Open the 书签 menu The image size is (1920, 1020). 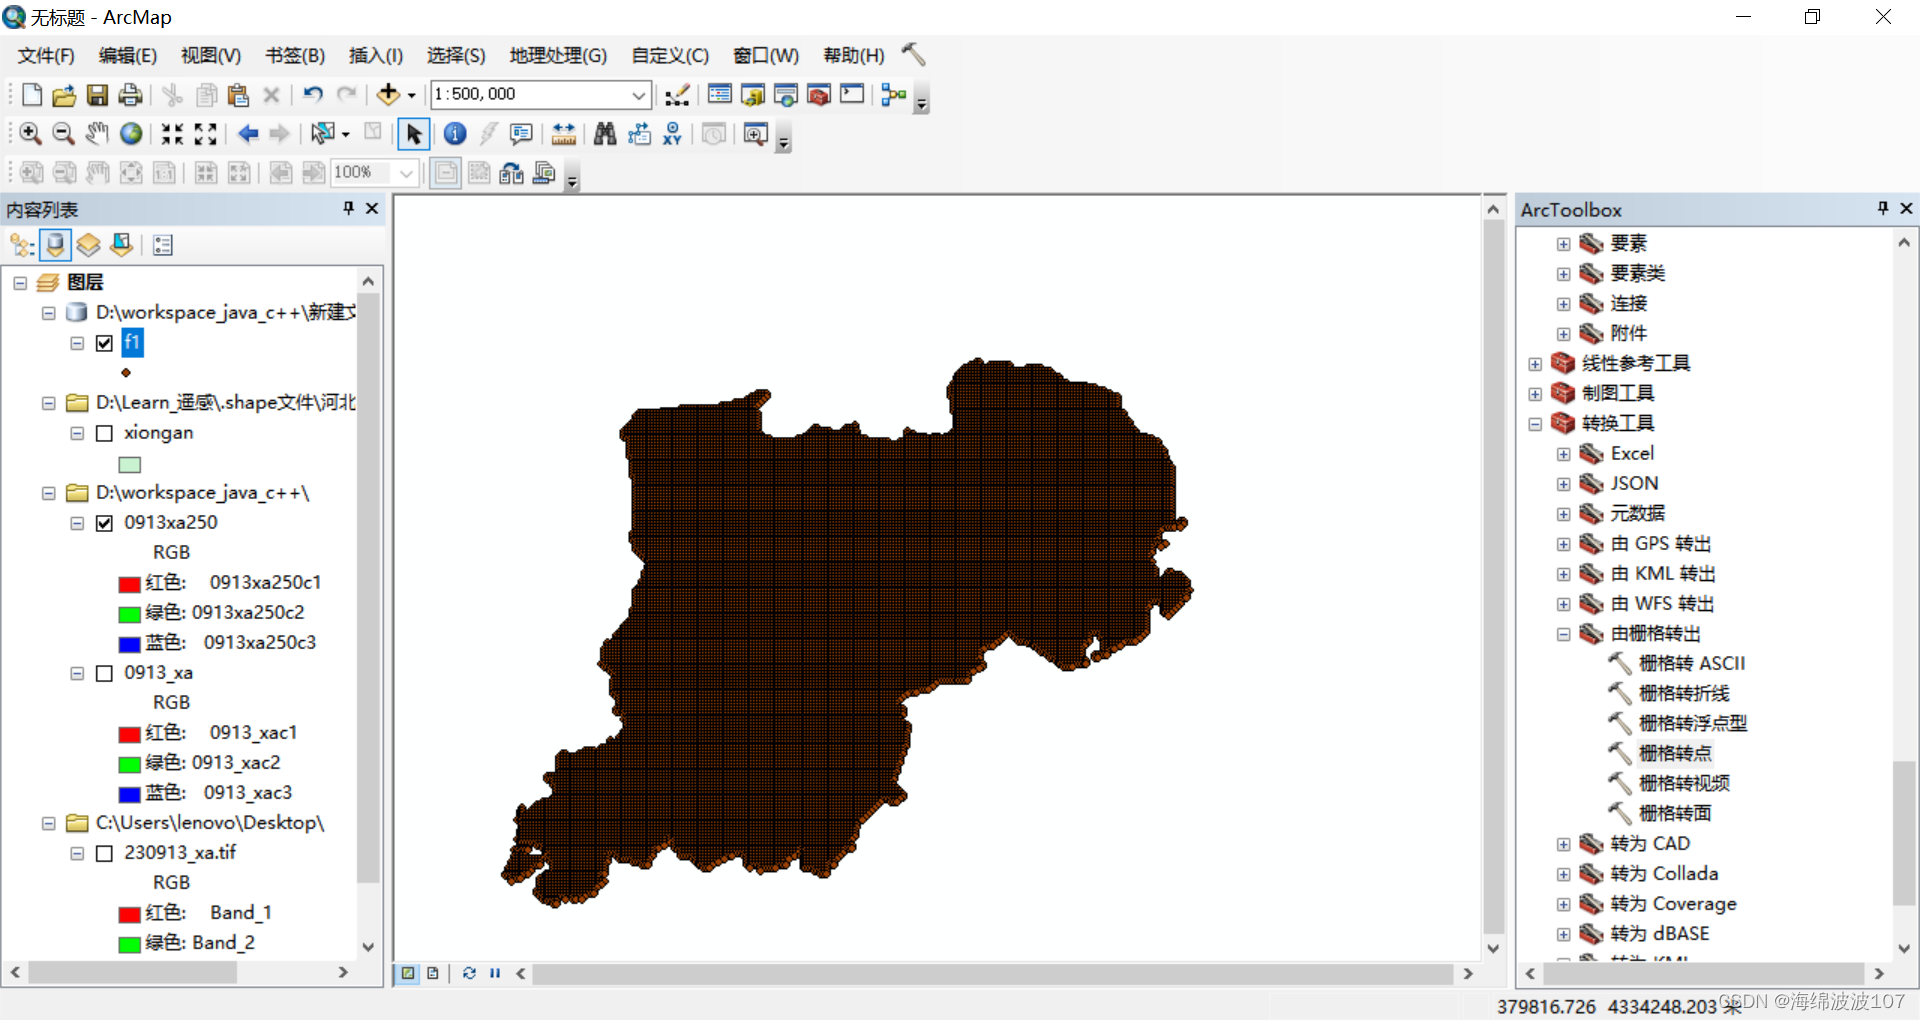293,56
